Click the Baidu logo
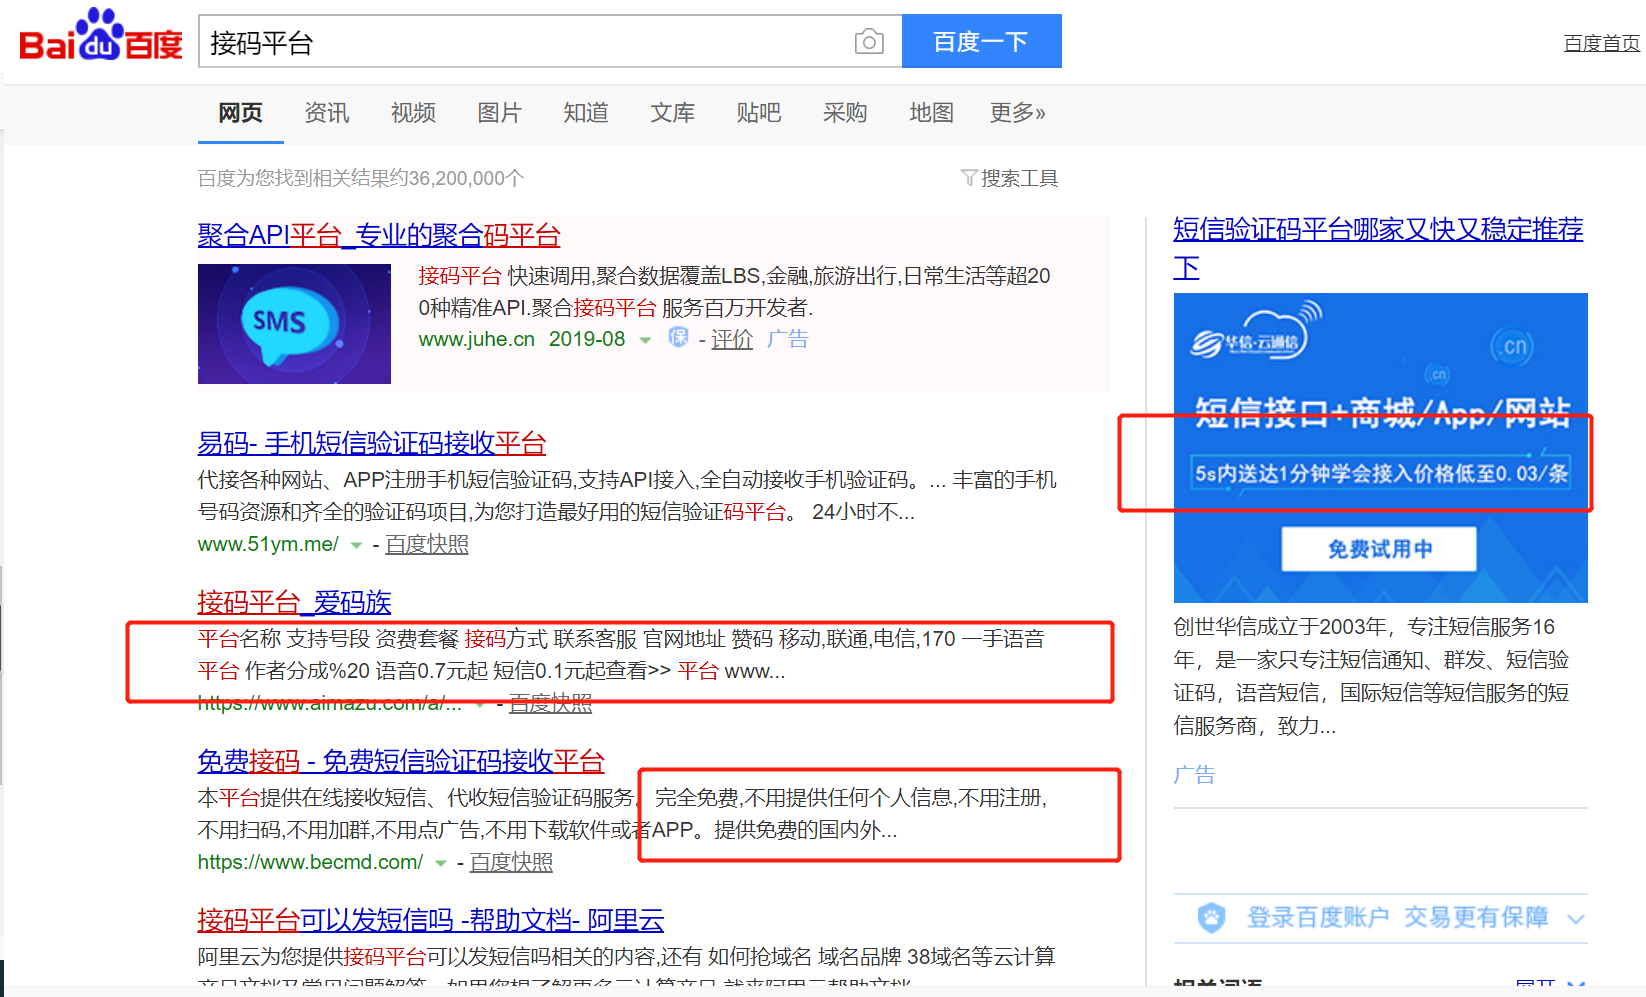 (101, 36)
